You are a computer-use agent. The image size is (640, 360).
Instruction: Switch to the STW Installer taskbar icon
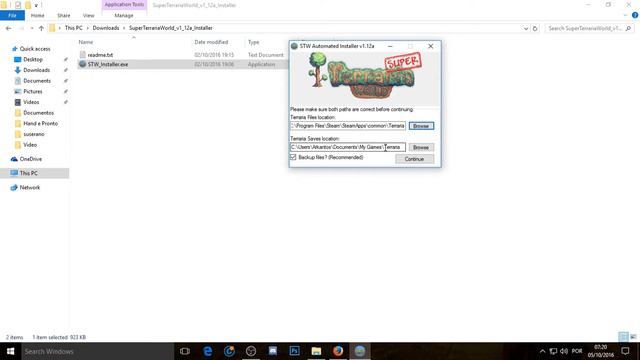[360, 351]
